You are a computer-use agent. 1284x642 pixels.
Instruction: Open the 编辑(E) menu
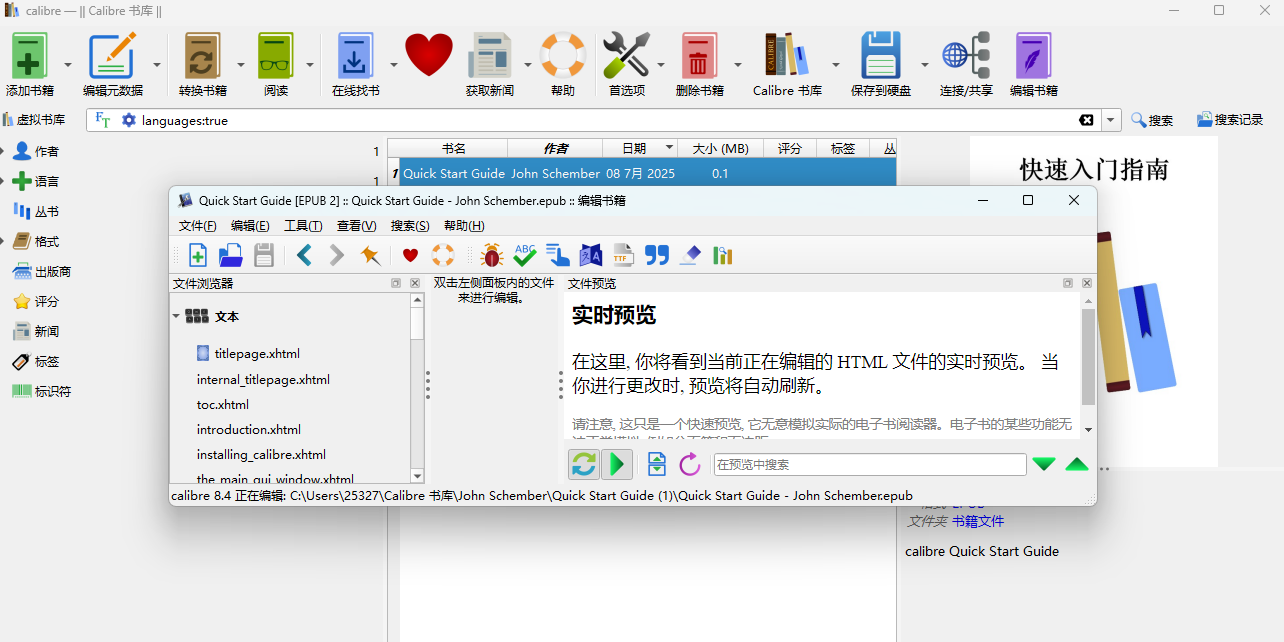point(250,226)
